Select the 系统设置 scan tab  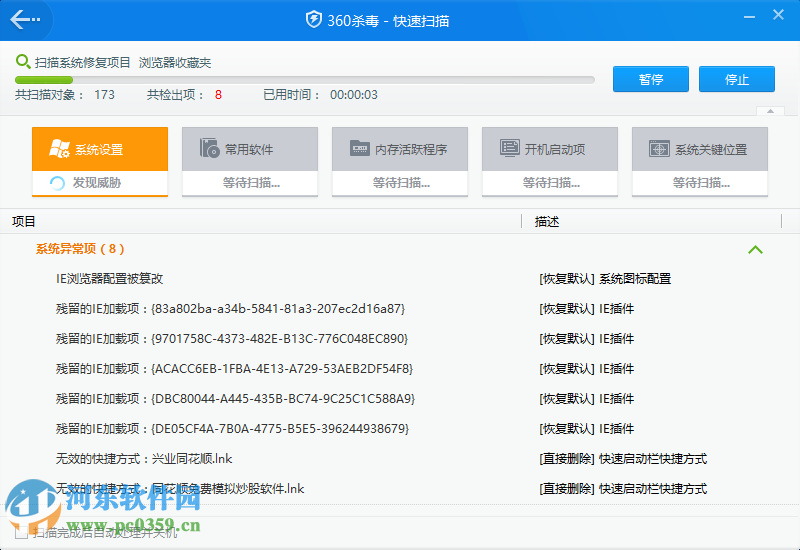pyautogui.click(x=100, y=161)
